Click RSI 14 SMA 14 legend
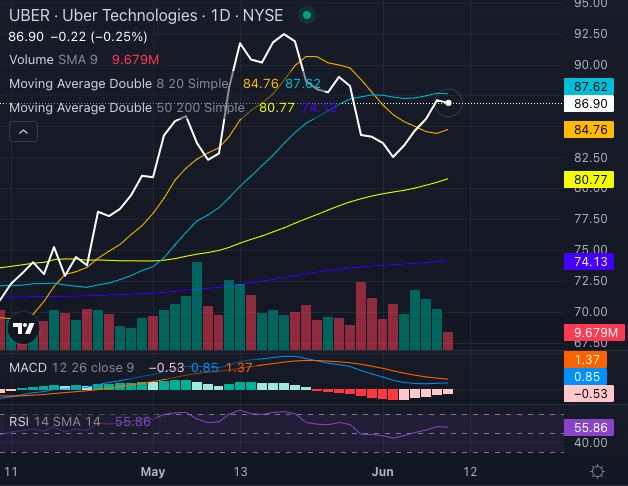 tap(54, 421)
